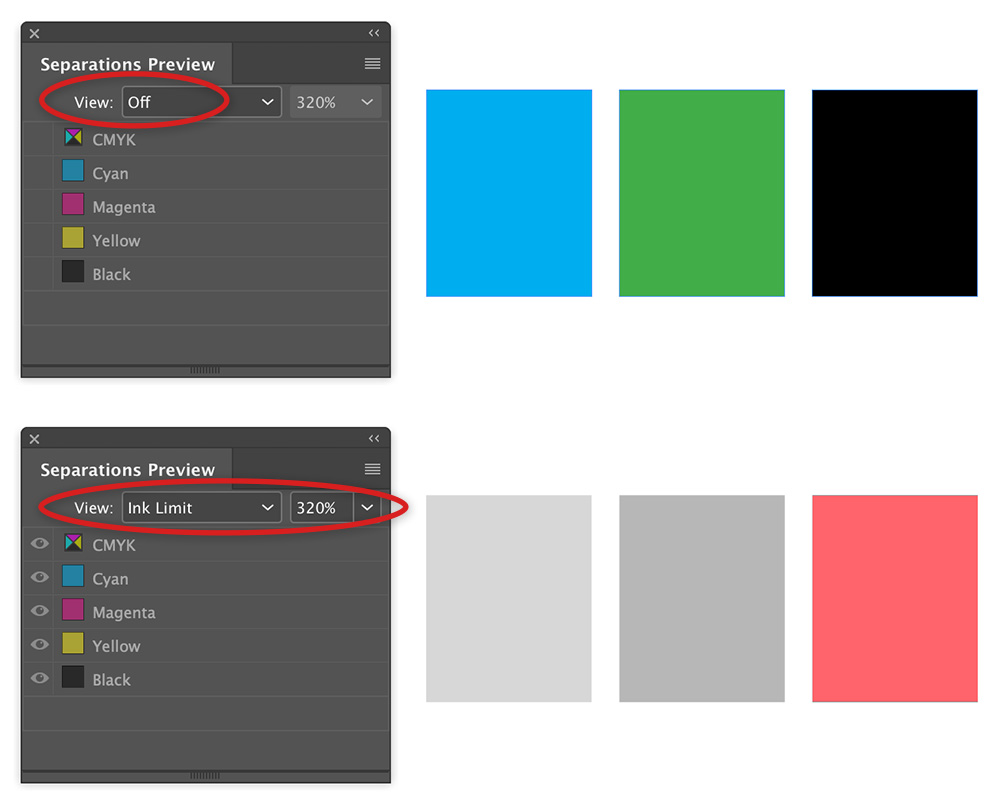Open the 320% ink limit percentage dropdown
Screen dimensions: 1000x811
334,101
